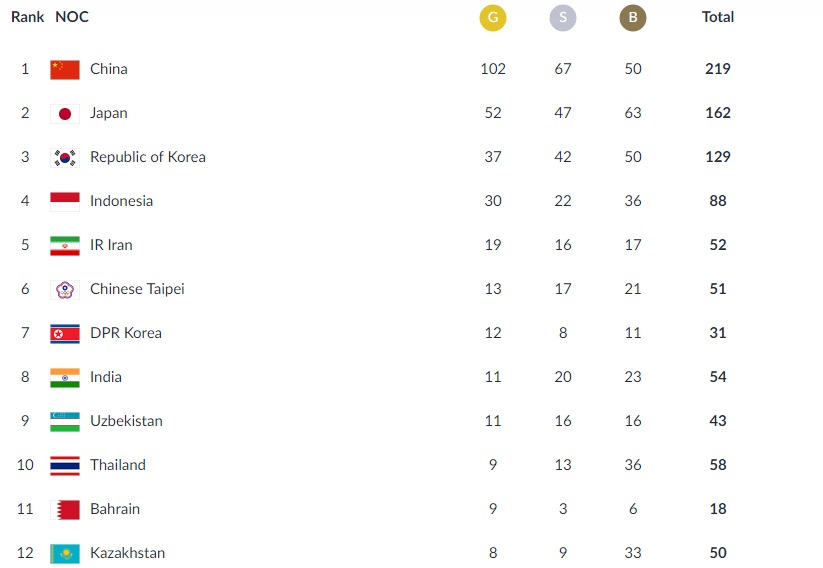Click the Bahrain flag icon
The image size is (823, 568).
(x=65, y=509)
